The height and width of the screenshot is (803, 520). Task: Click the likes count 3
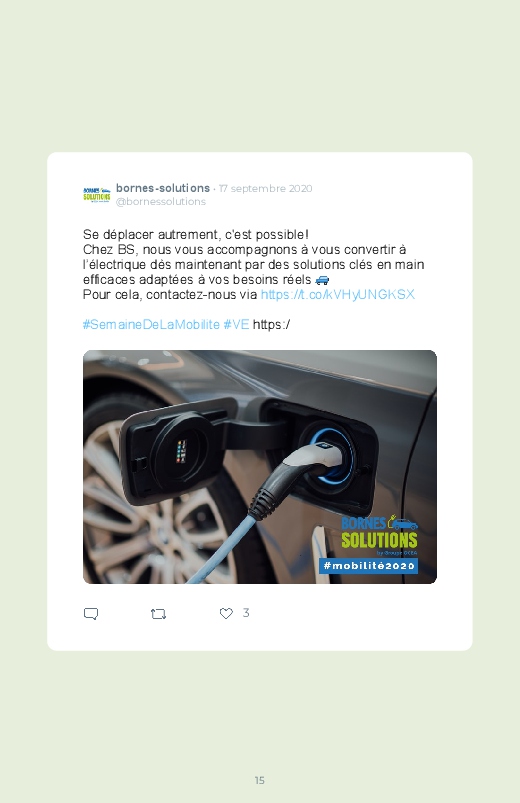pyautogui.click(x=246, y=612)
